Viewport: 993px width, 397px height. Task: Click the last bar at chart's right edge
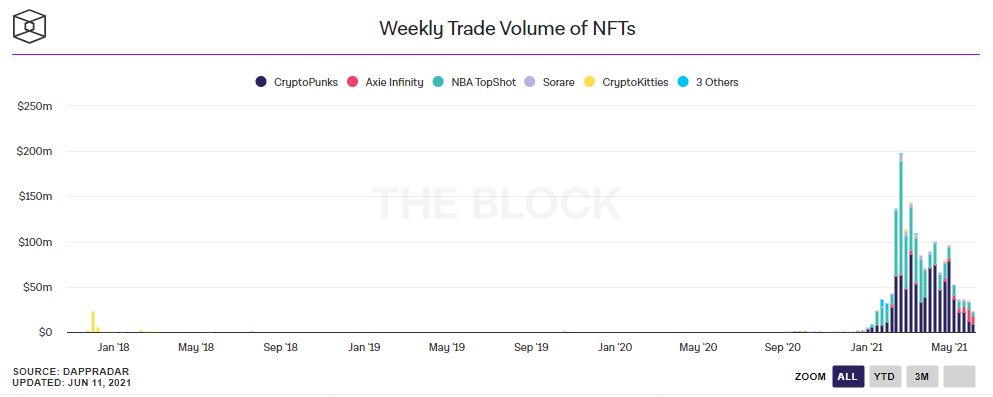pyautogui.click(x=973, y=322)
